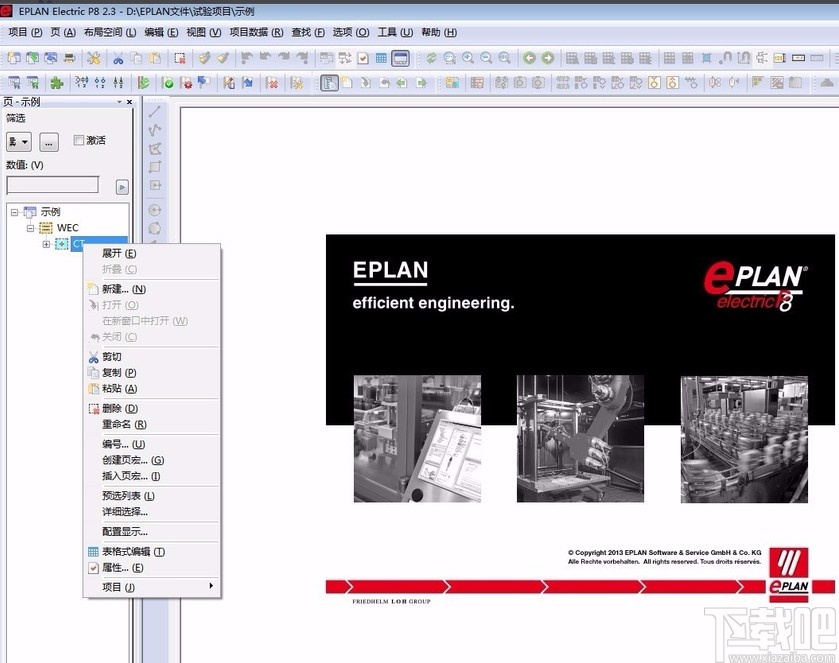Click the red X icon in second toolbar
Screen dimensions: 839x663
pyautogui.click(x=272, y=82)
